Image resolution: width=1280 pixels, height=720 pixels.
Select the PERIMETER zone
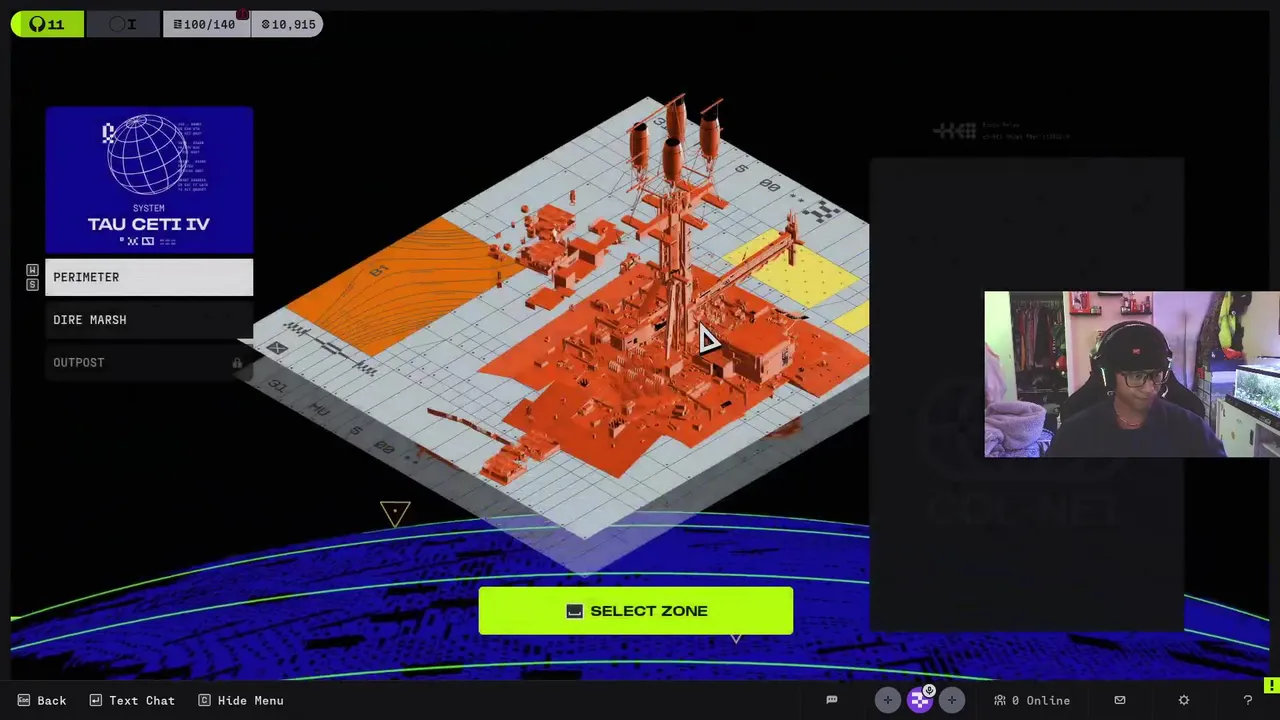(149, 277)
